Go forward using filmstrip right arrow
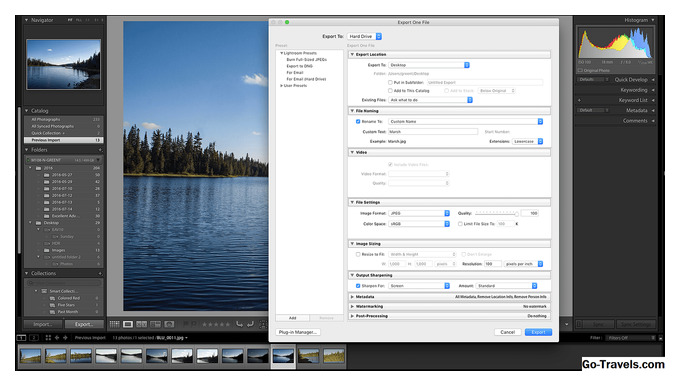The height and width of the screenshot is (386, 680). pyautogui.click(x=65, y=337)
